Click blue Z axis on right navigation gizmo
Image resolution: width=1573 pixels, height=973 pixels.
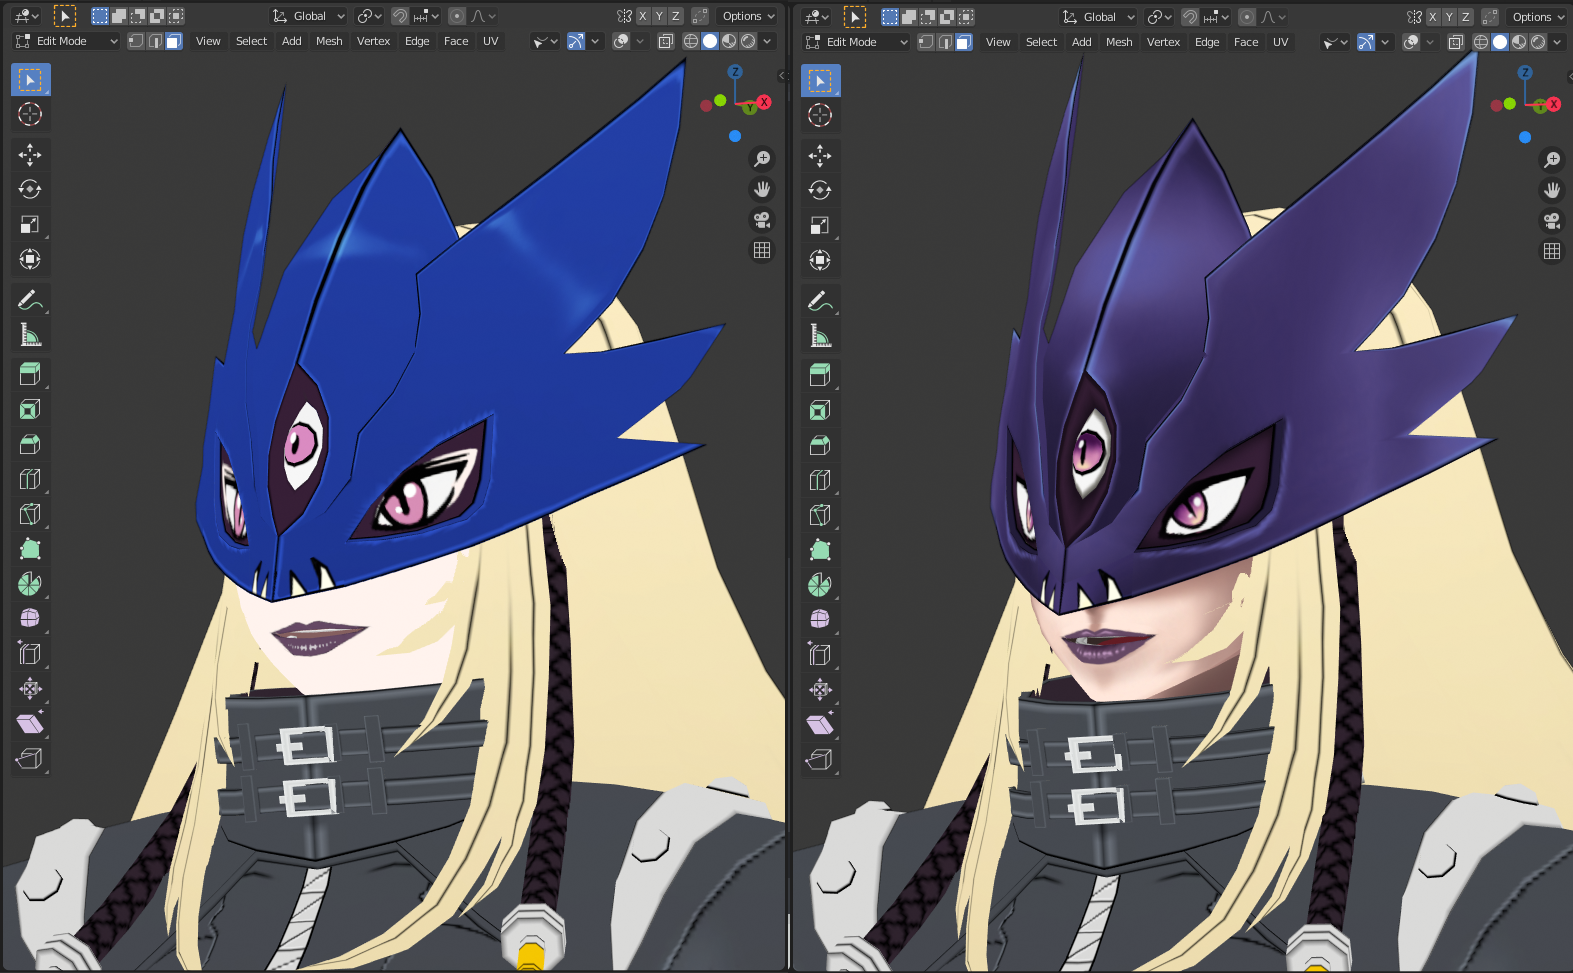[x=1524, y=72]
